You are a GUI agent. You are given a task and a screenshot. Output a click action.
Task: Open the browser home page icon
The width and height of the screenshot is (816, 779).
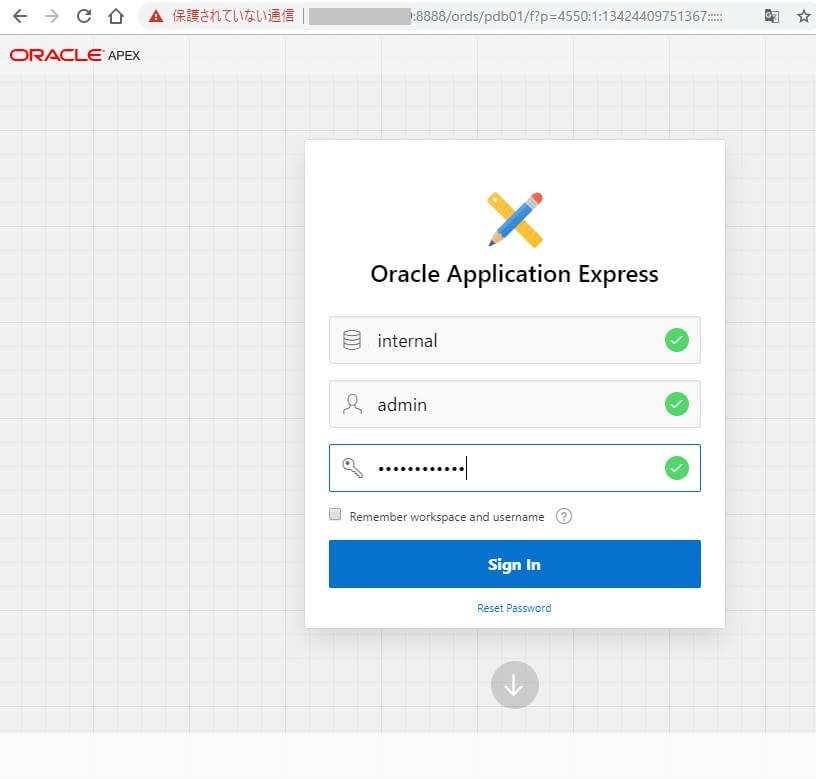coord(116,17)
